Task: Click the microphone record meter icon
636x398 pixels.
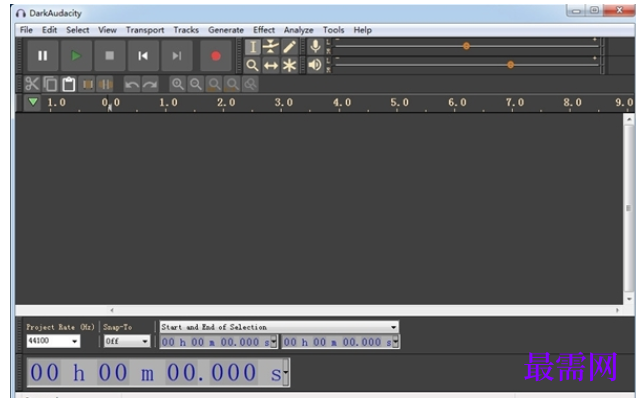Action: click(315, 47)
